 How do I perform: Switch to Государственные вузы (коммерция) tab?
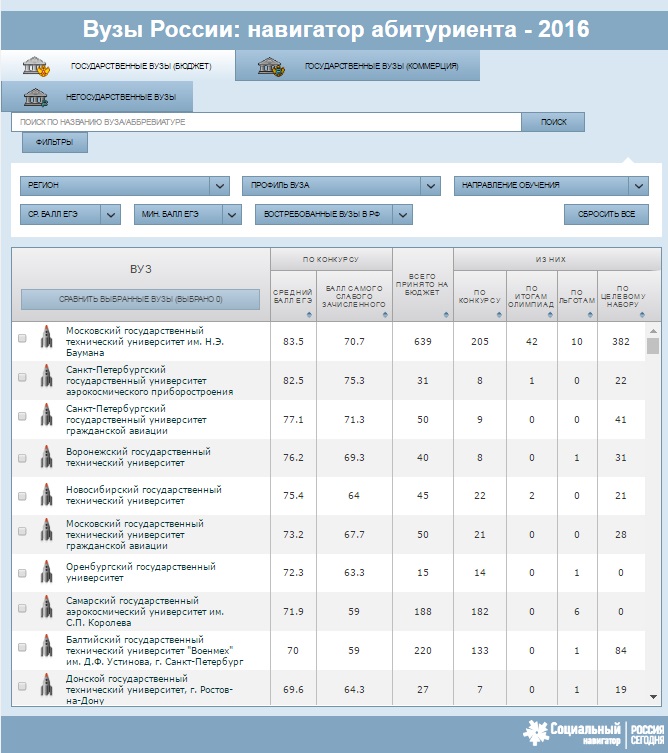coord(357,66)
